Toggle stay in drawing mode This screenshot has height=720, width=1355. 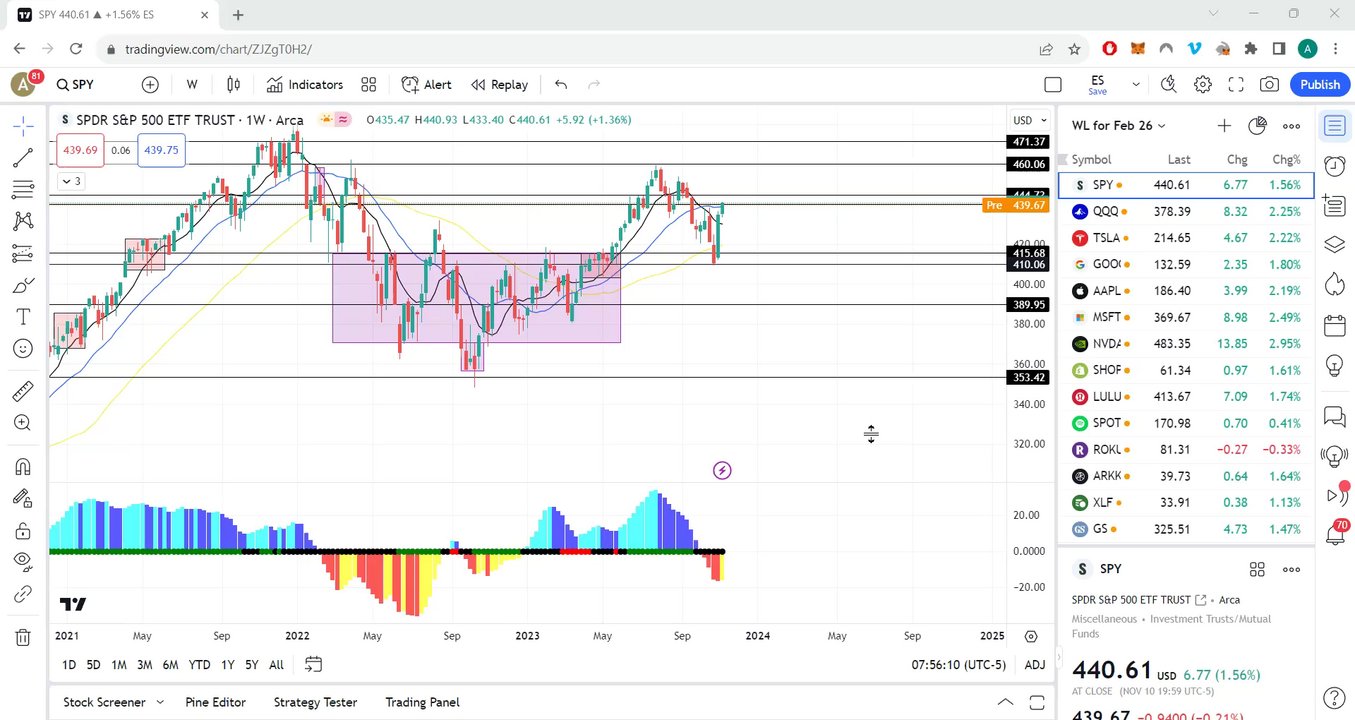pyautogui.click(x=23, y=498)
